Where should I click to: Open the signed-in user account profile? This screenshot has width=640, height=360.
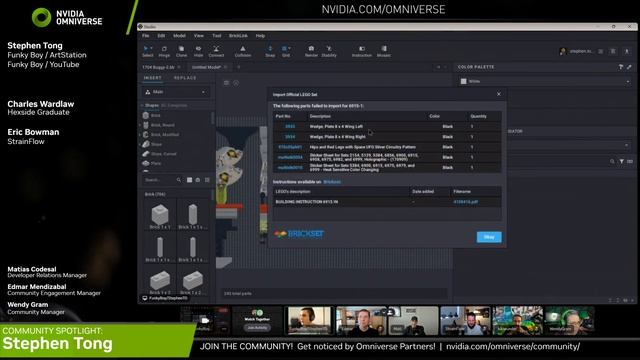click(x=577, y=51)
